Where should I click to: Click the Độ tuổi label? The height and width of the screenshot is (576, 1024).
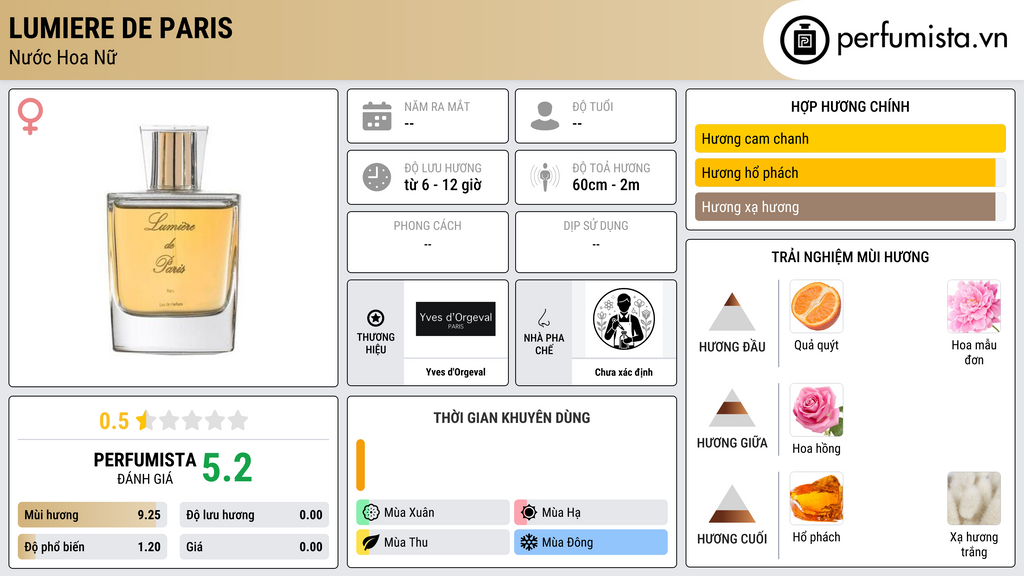(593, 106)
